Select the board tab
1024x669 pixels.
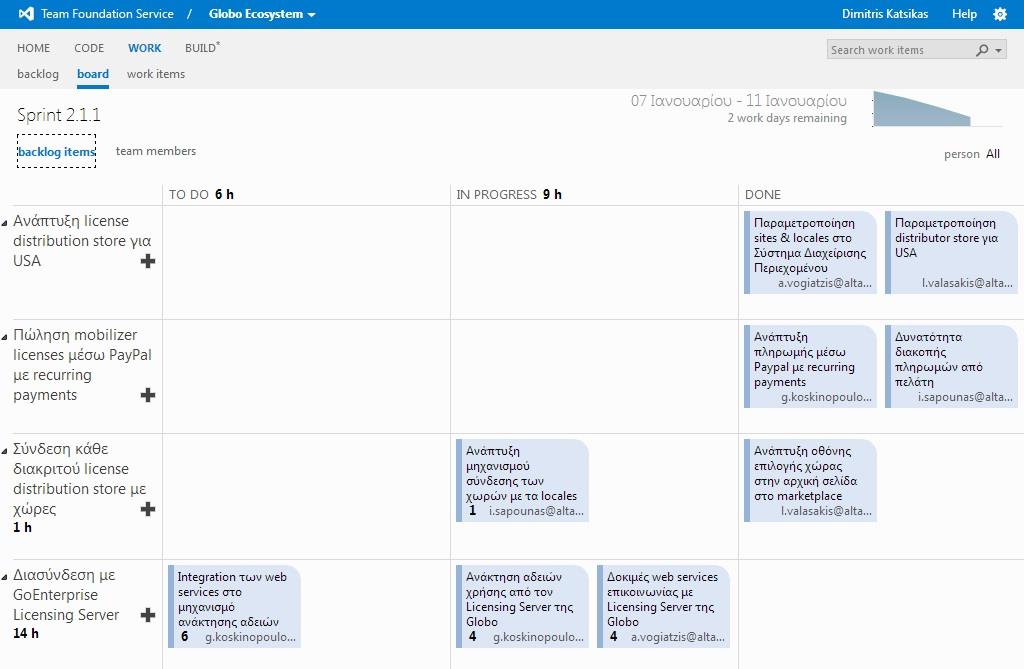click(x=93, y=74)
